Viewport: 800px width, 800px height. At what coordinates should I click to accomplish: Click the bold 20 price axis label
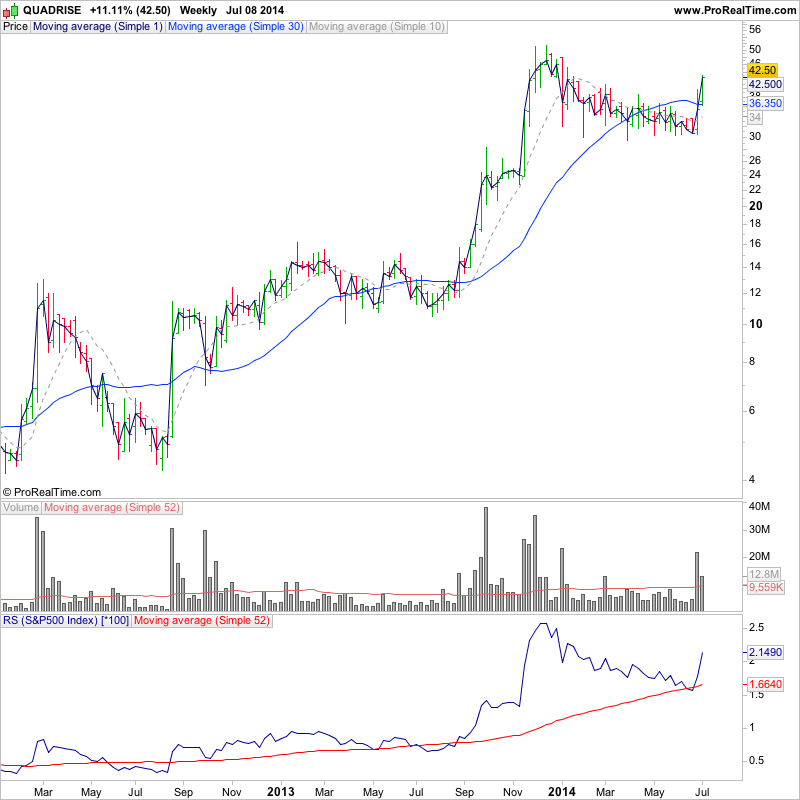[x=756, y=206]
